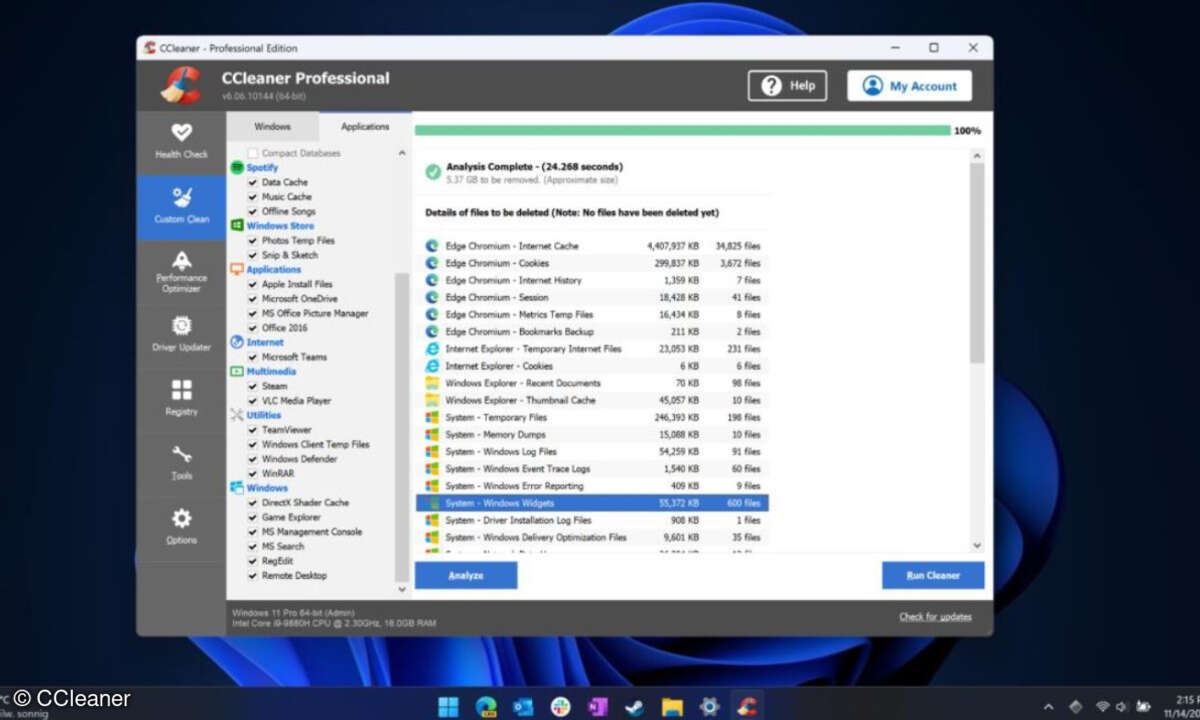Uncheck the Offline Songs option
This screenshot has width=1200, height=720.
(252, 212)
